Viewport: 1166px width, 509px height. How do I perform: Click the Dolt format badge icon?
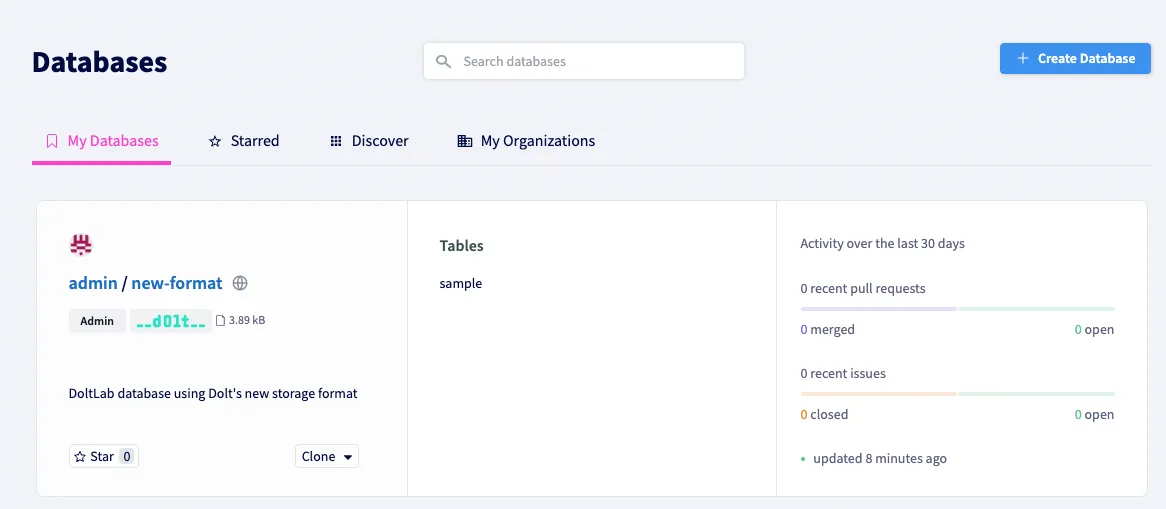coord(171,321)
